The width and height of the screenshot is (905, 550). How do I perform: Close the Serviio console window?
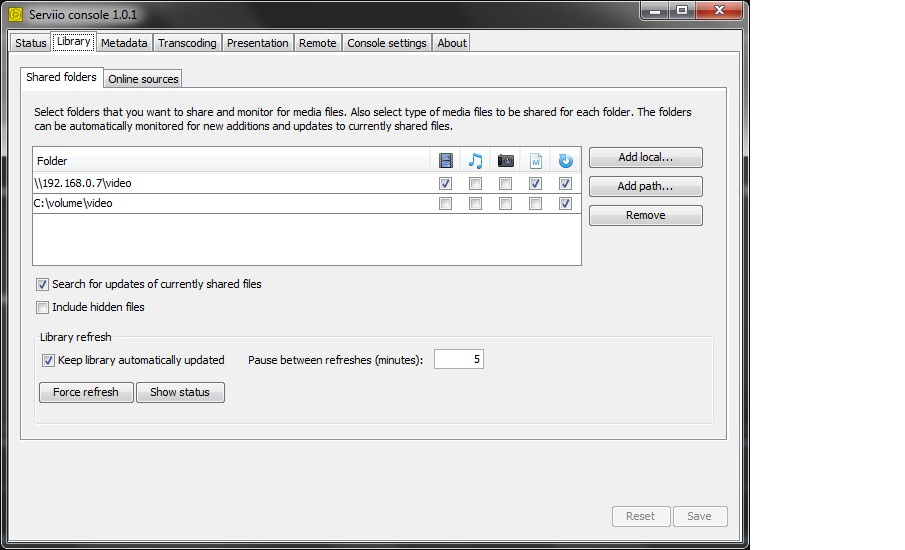pos(719,11)
